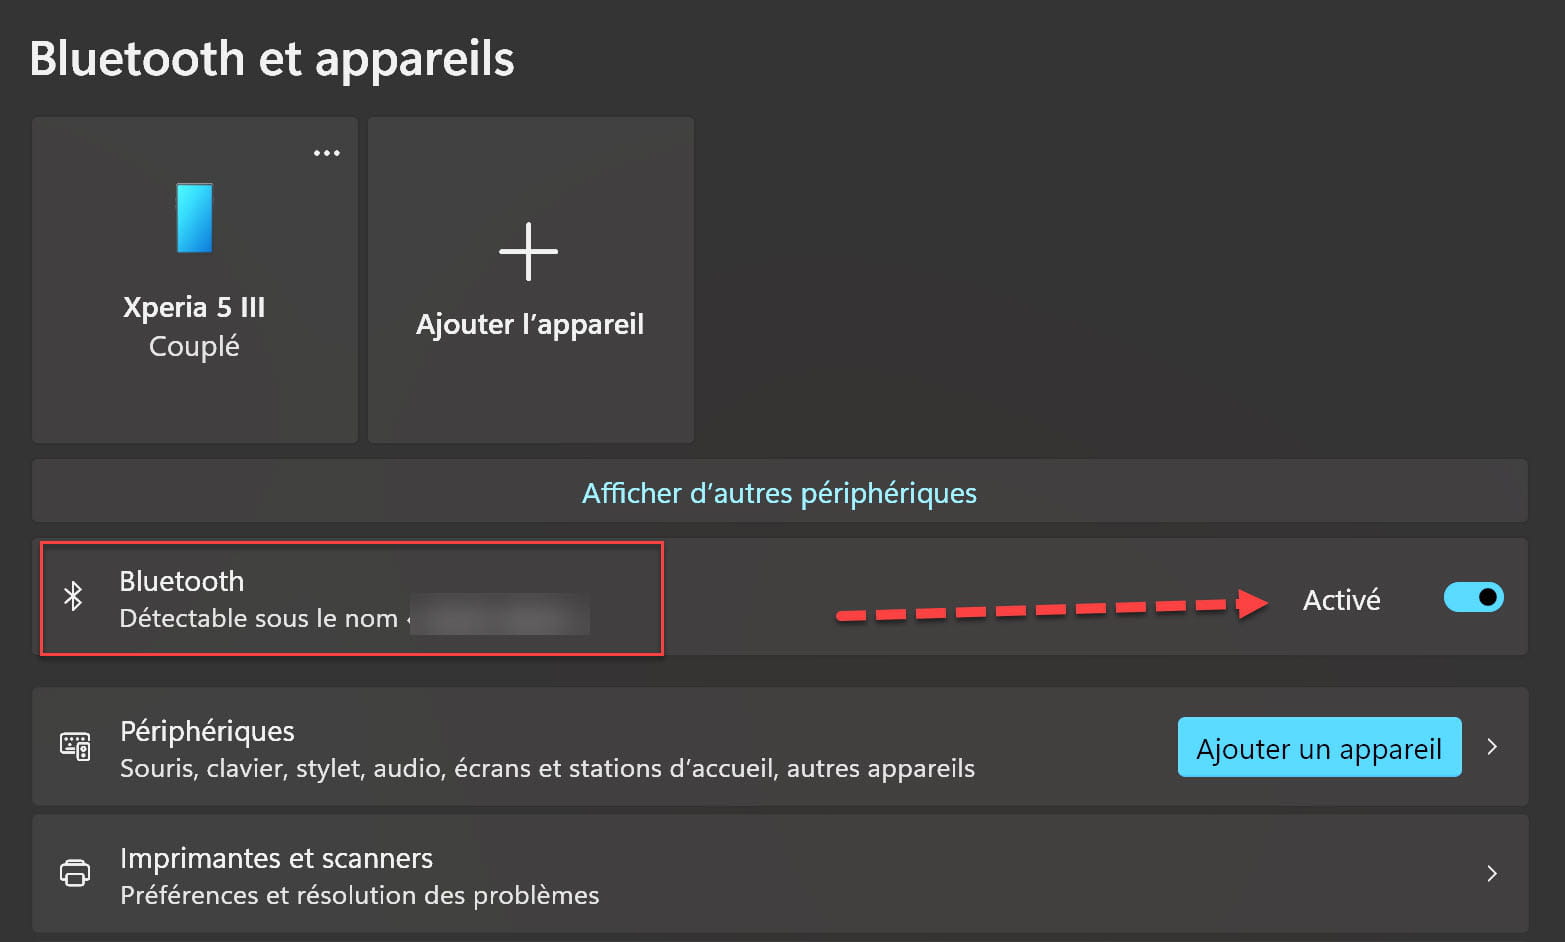The height and width of the screenshot is (942, 1565).
Task: Click the Périphériques keyboard icon
Action: coord(75,746)
